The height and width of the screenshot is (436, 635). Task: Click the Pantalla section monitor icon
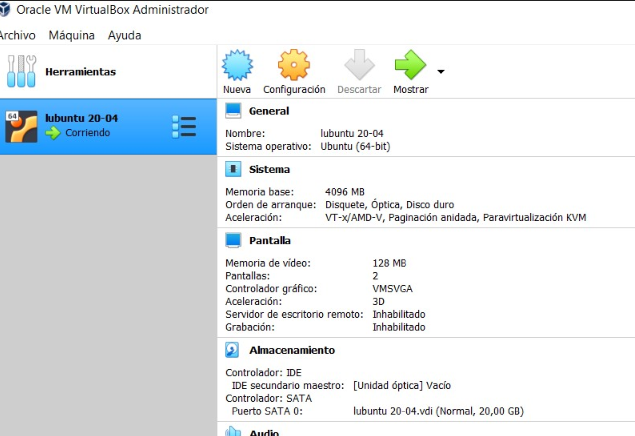pyautogui.click(x=233, y=240)
